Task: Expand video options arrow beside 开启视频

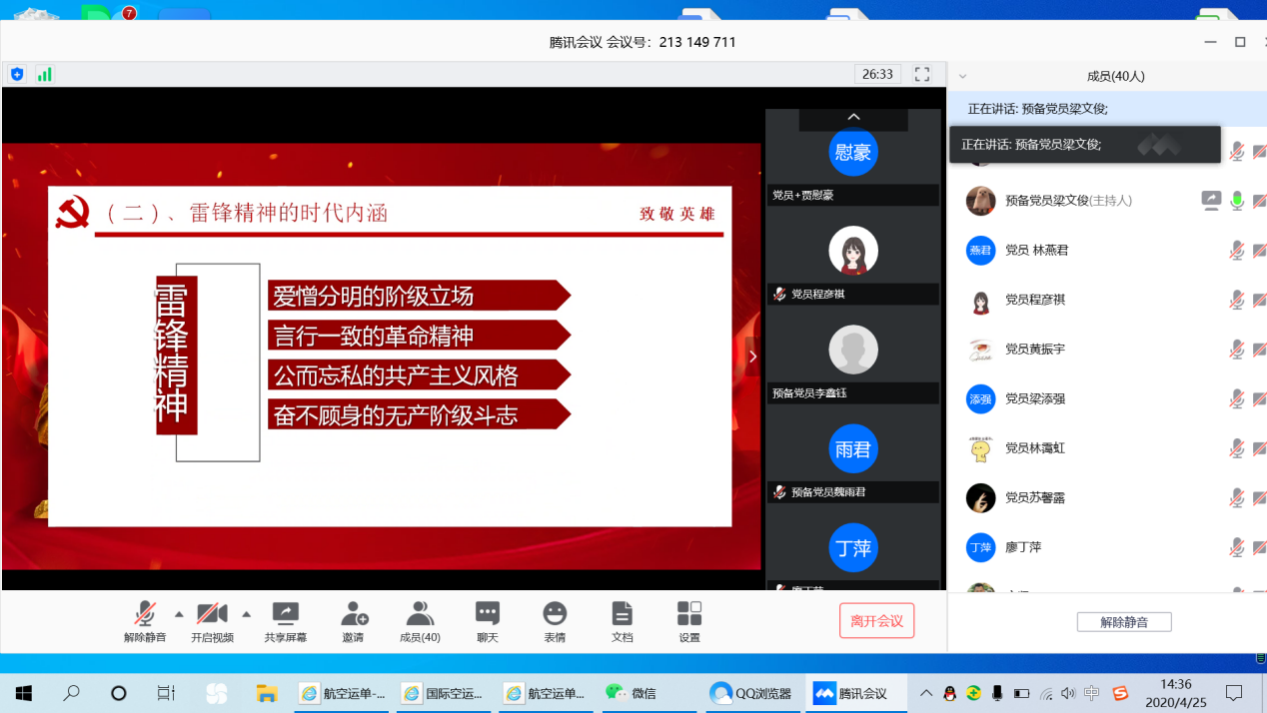Action: point(246,614)
